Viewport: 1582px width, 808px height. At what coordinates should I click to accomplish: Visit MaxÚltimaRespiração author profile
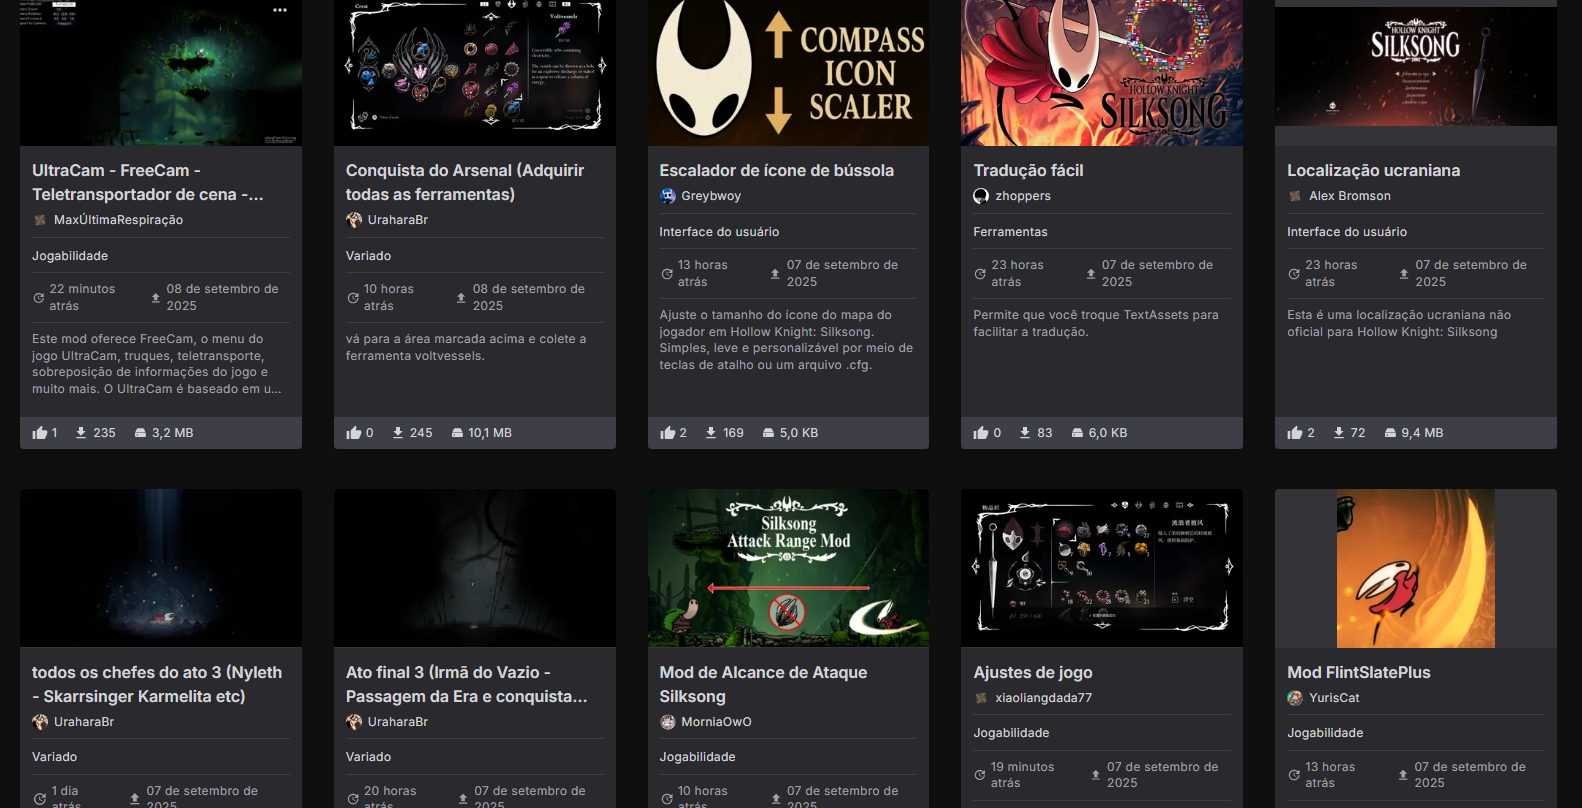(118, 220)
